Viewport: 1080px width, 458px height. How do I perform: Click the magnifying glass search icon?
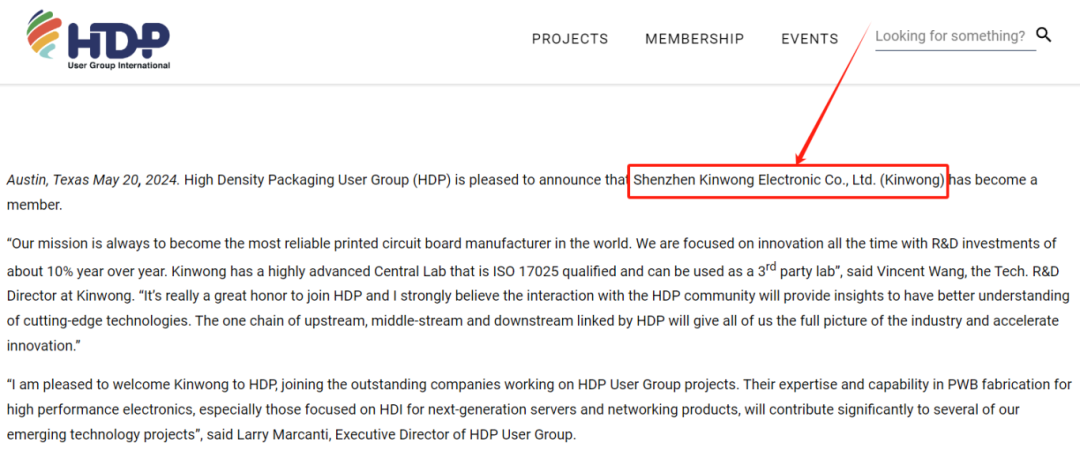(1044, 35)
